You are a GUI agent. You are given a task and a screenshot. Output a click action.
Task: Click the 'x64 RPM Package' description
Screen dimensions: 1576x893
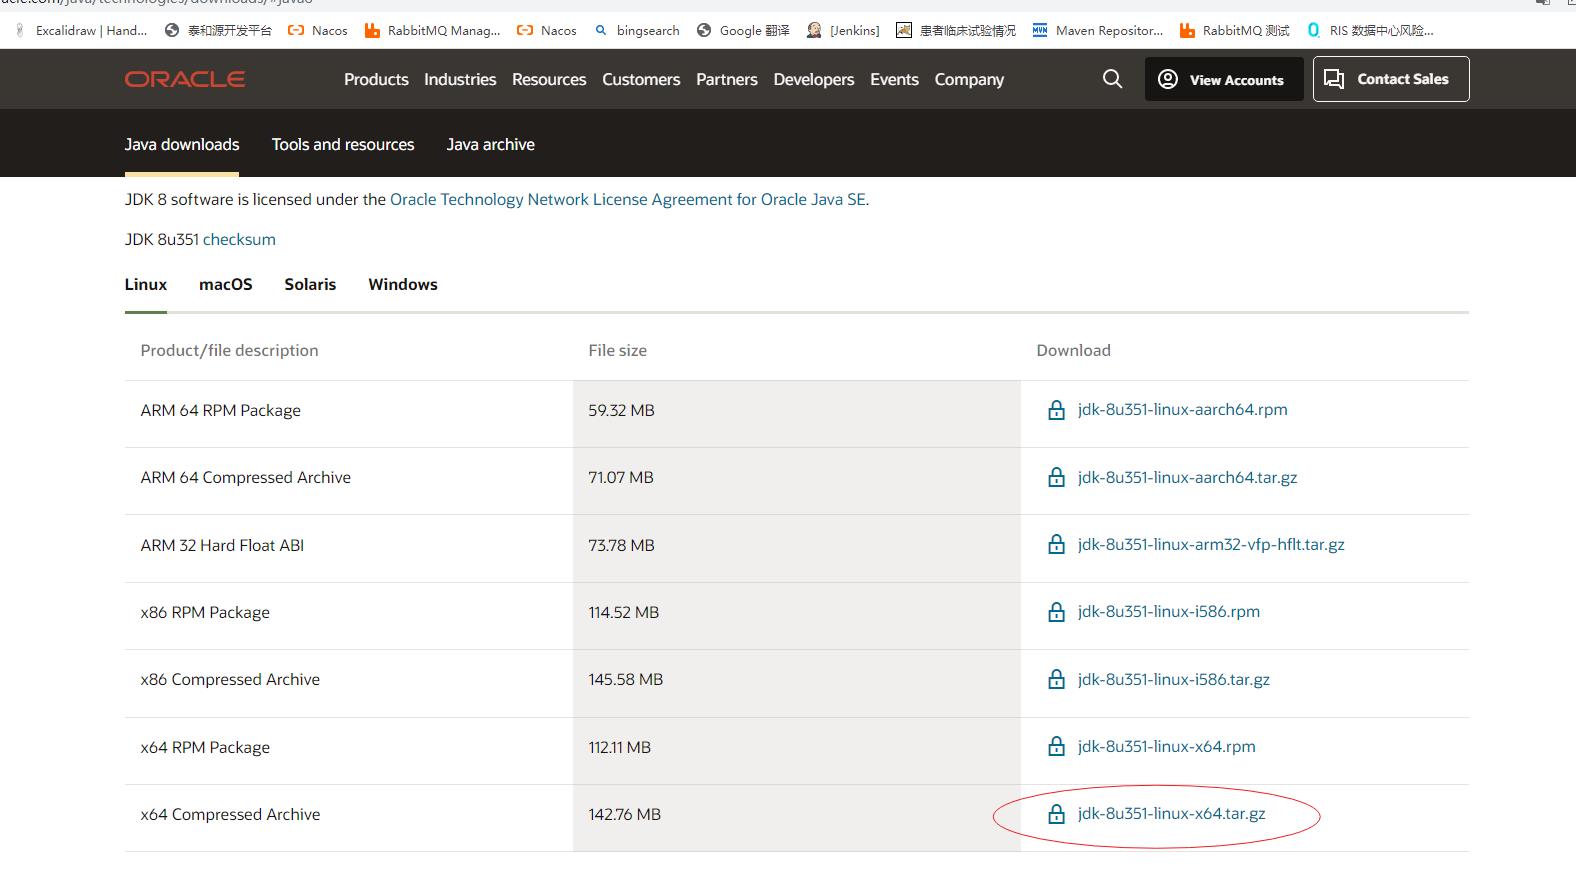tap(205, 747)
